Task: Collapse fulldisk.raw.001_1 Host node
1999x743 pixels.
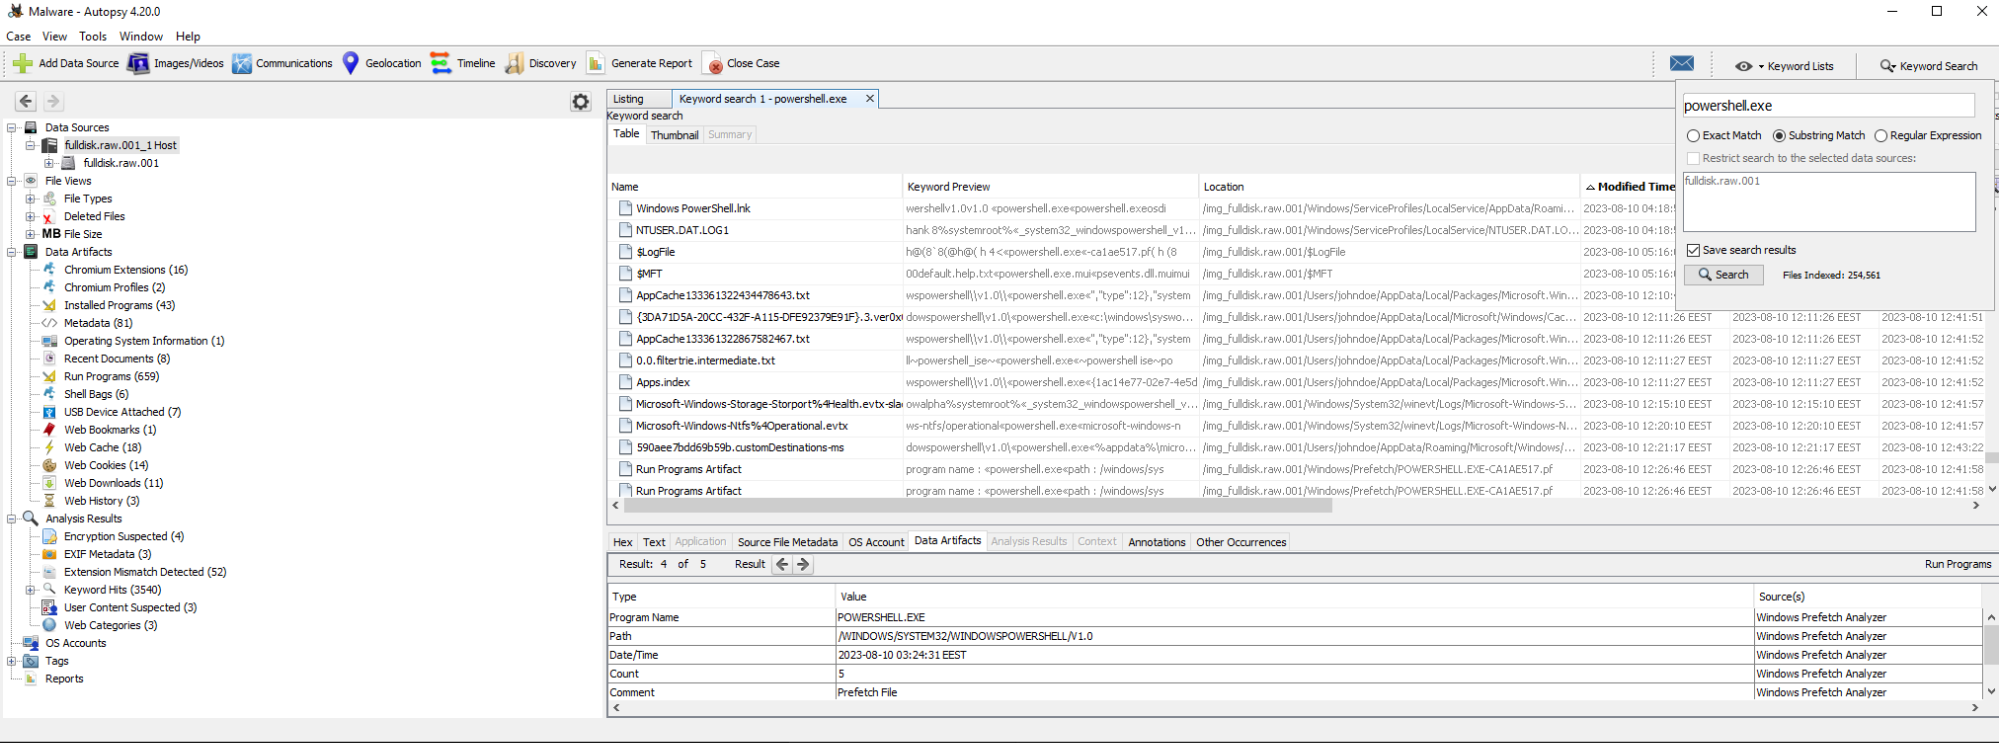Action: pyautogui.click(x=31, y=145)
